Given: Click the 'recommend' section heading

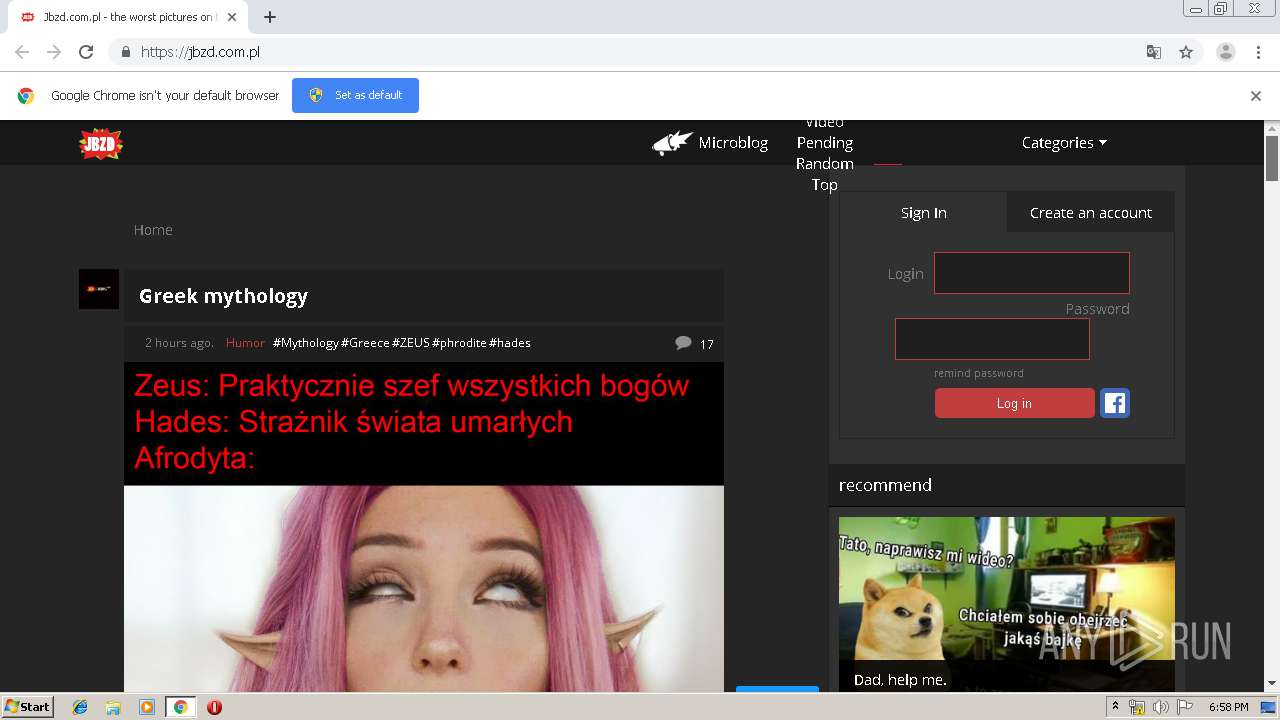Looking at the screenshot, I should [x=885, y=485].
